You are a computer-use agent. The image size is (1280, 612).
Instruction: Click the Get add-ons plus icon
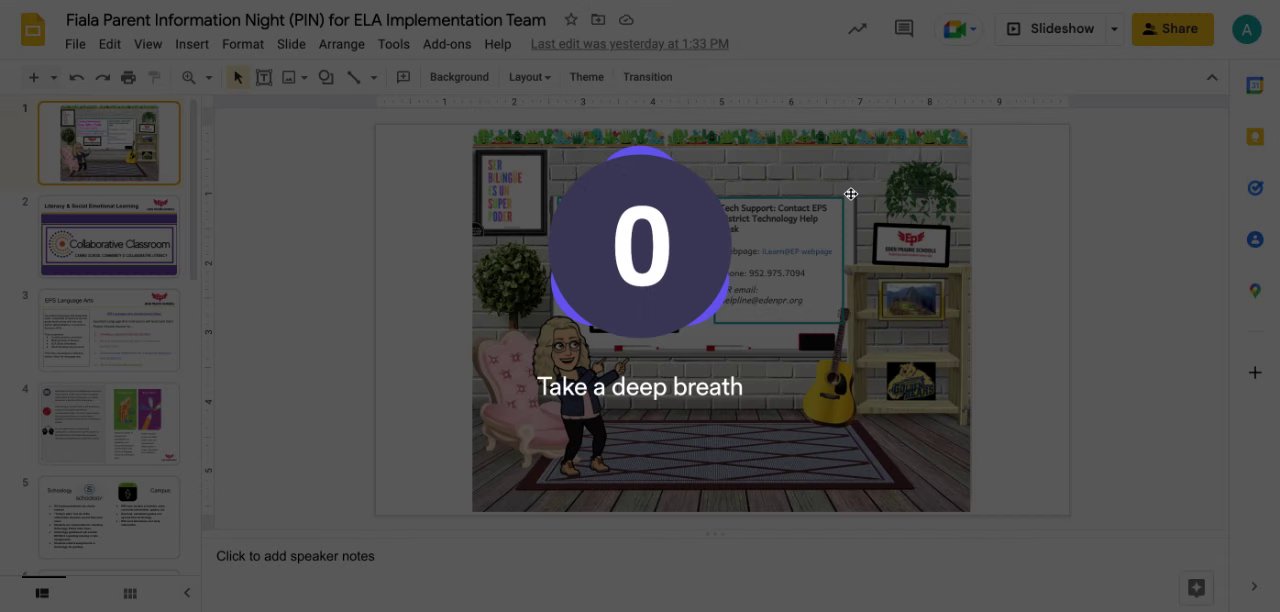coord(1255,373)
